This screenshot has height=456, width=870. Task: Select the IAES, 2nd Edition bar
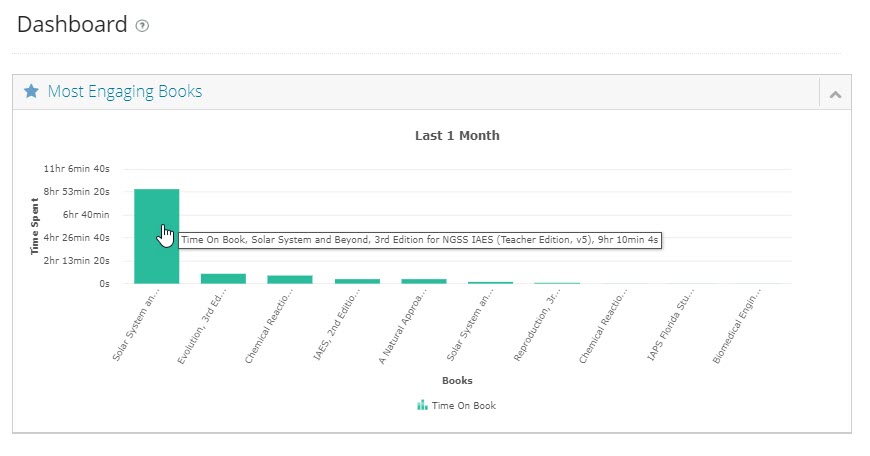357,281
